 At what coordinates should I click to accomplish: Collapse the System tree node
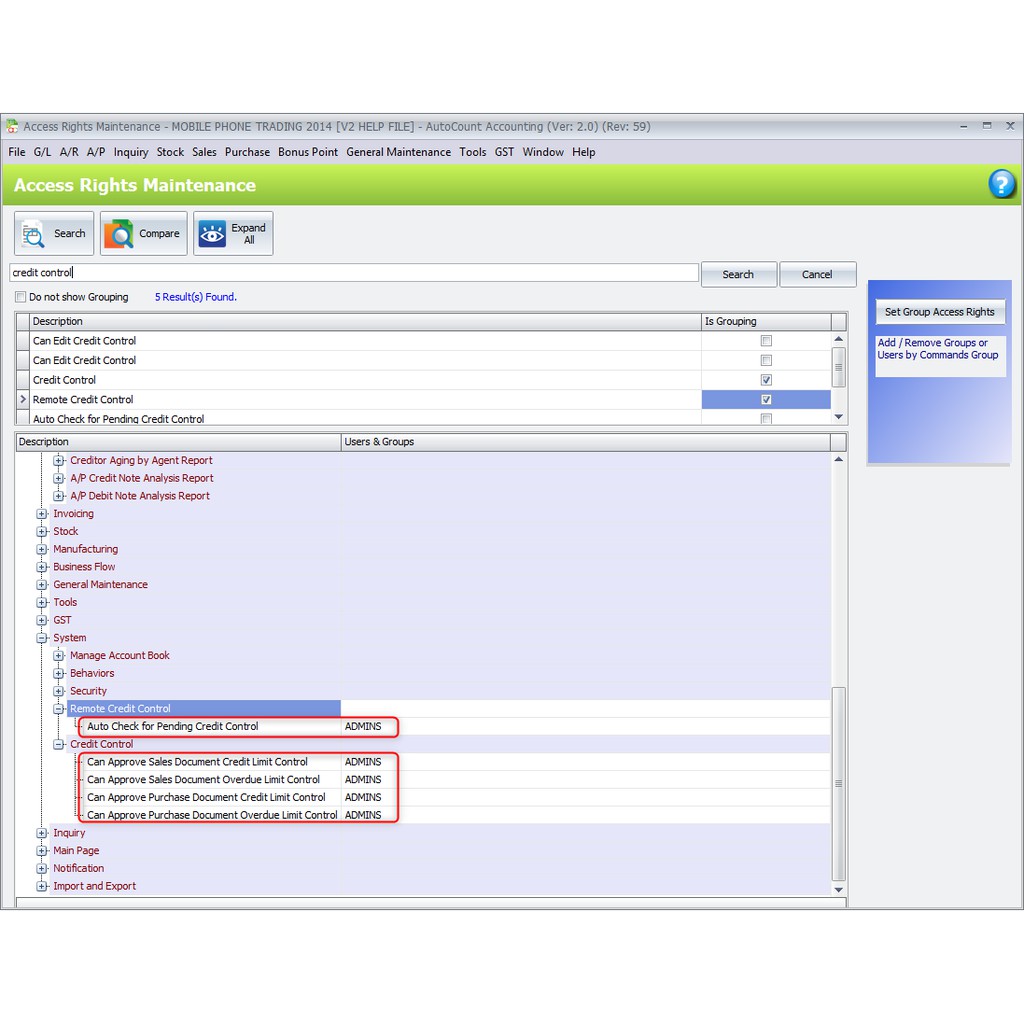coord(42,638)
